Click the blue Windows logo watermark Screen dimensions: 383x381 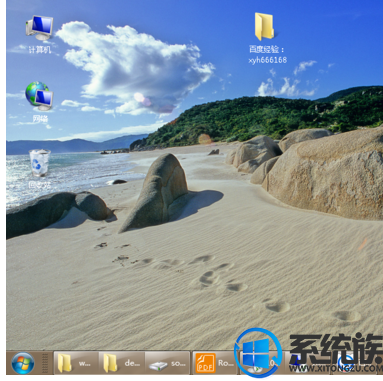pos(258,353)
